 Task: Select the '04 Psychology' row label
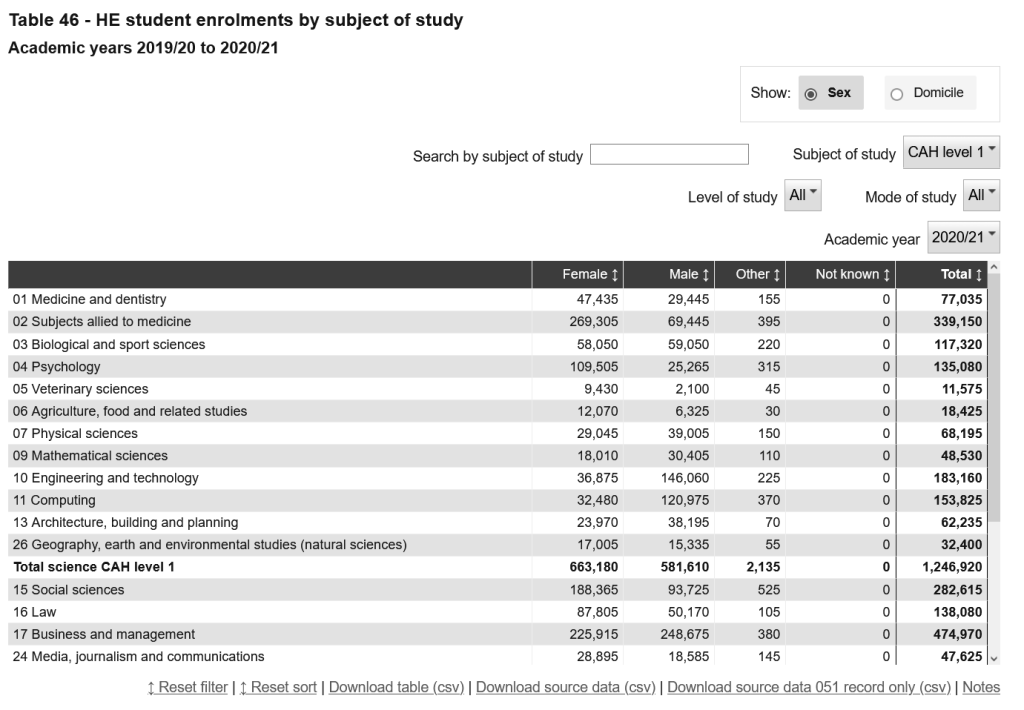coord(57,366)
